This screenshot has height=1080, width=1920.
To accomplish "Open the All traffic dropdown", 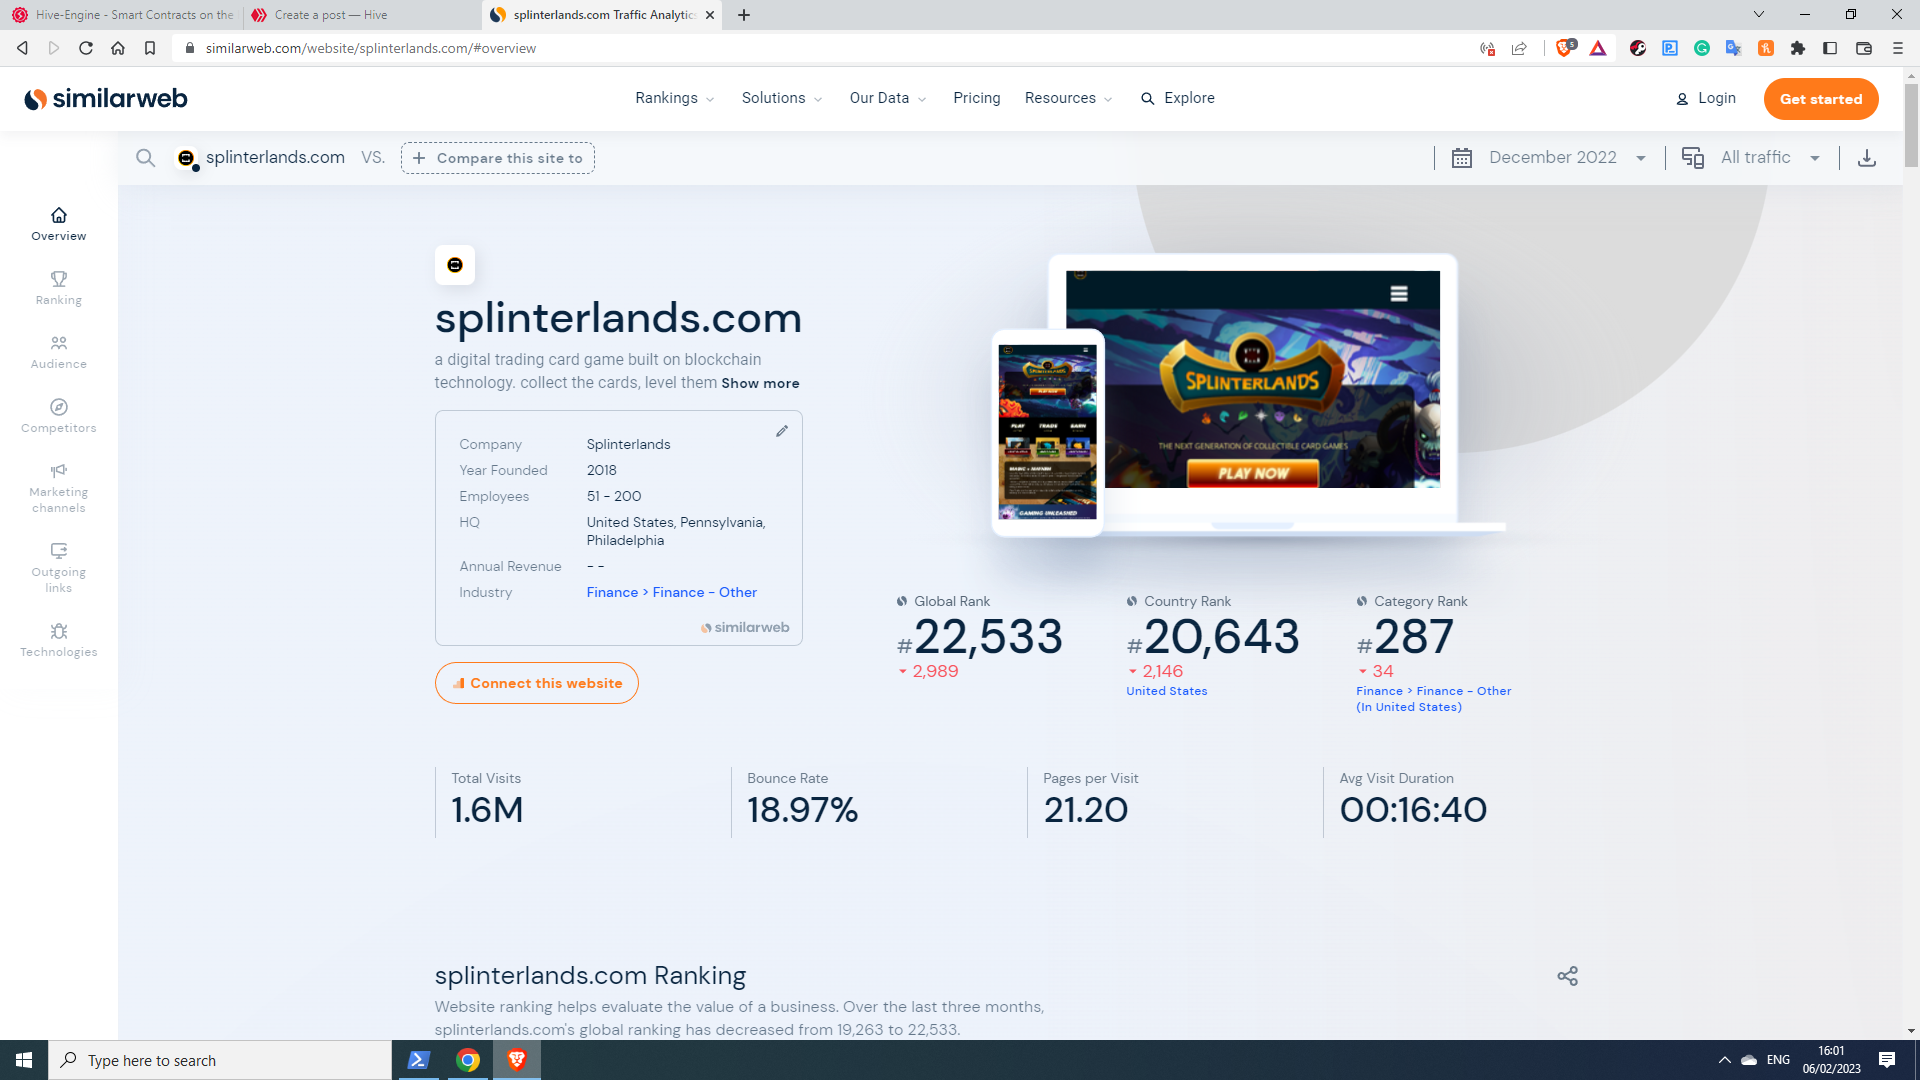I will coord(1751,158).
